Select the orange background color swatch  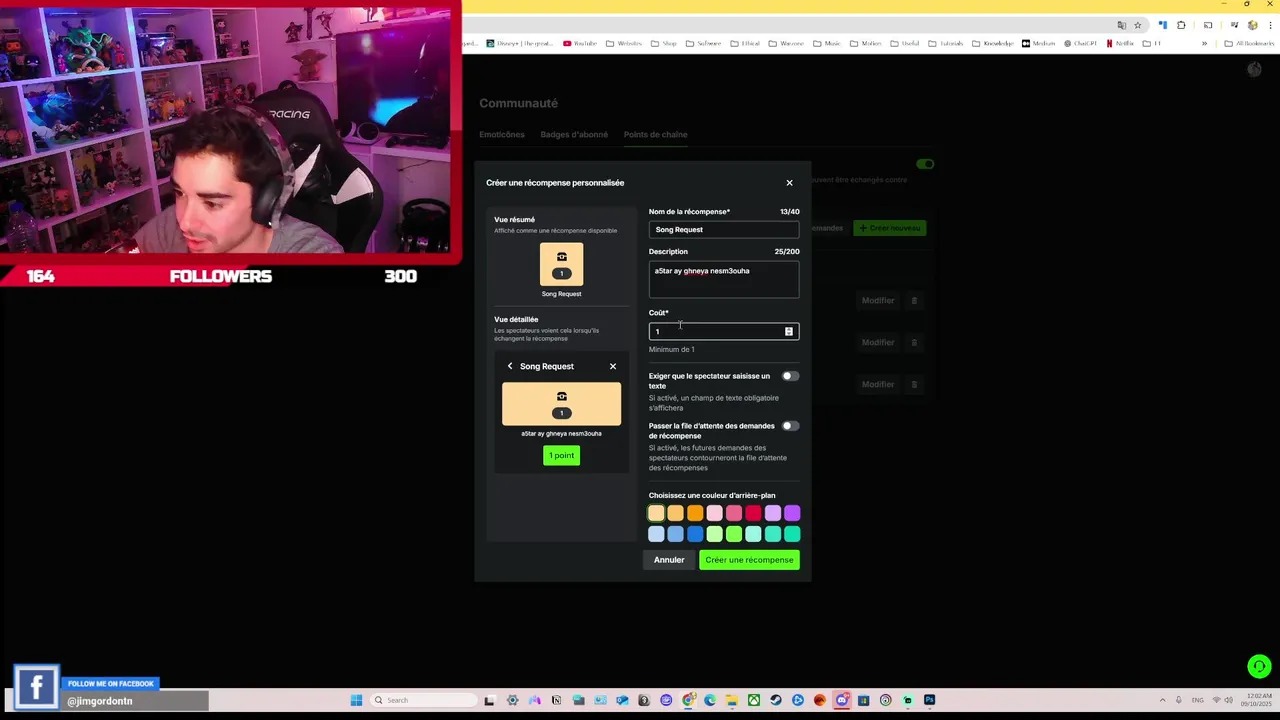point(695,513)
